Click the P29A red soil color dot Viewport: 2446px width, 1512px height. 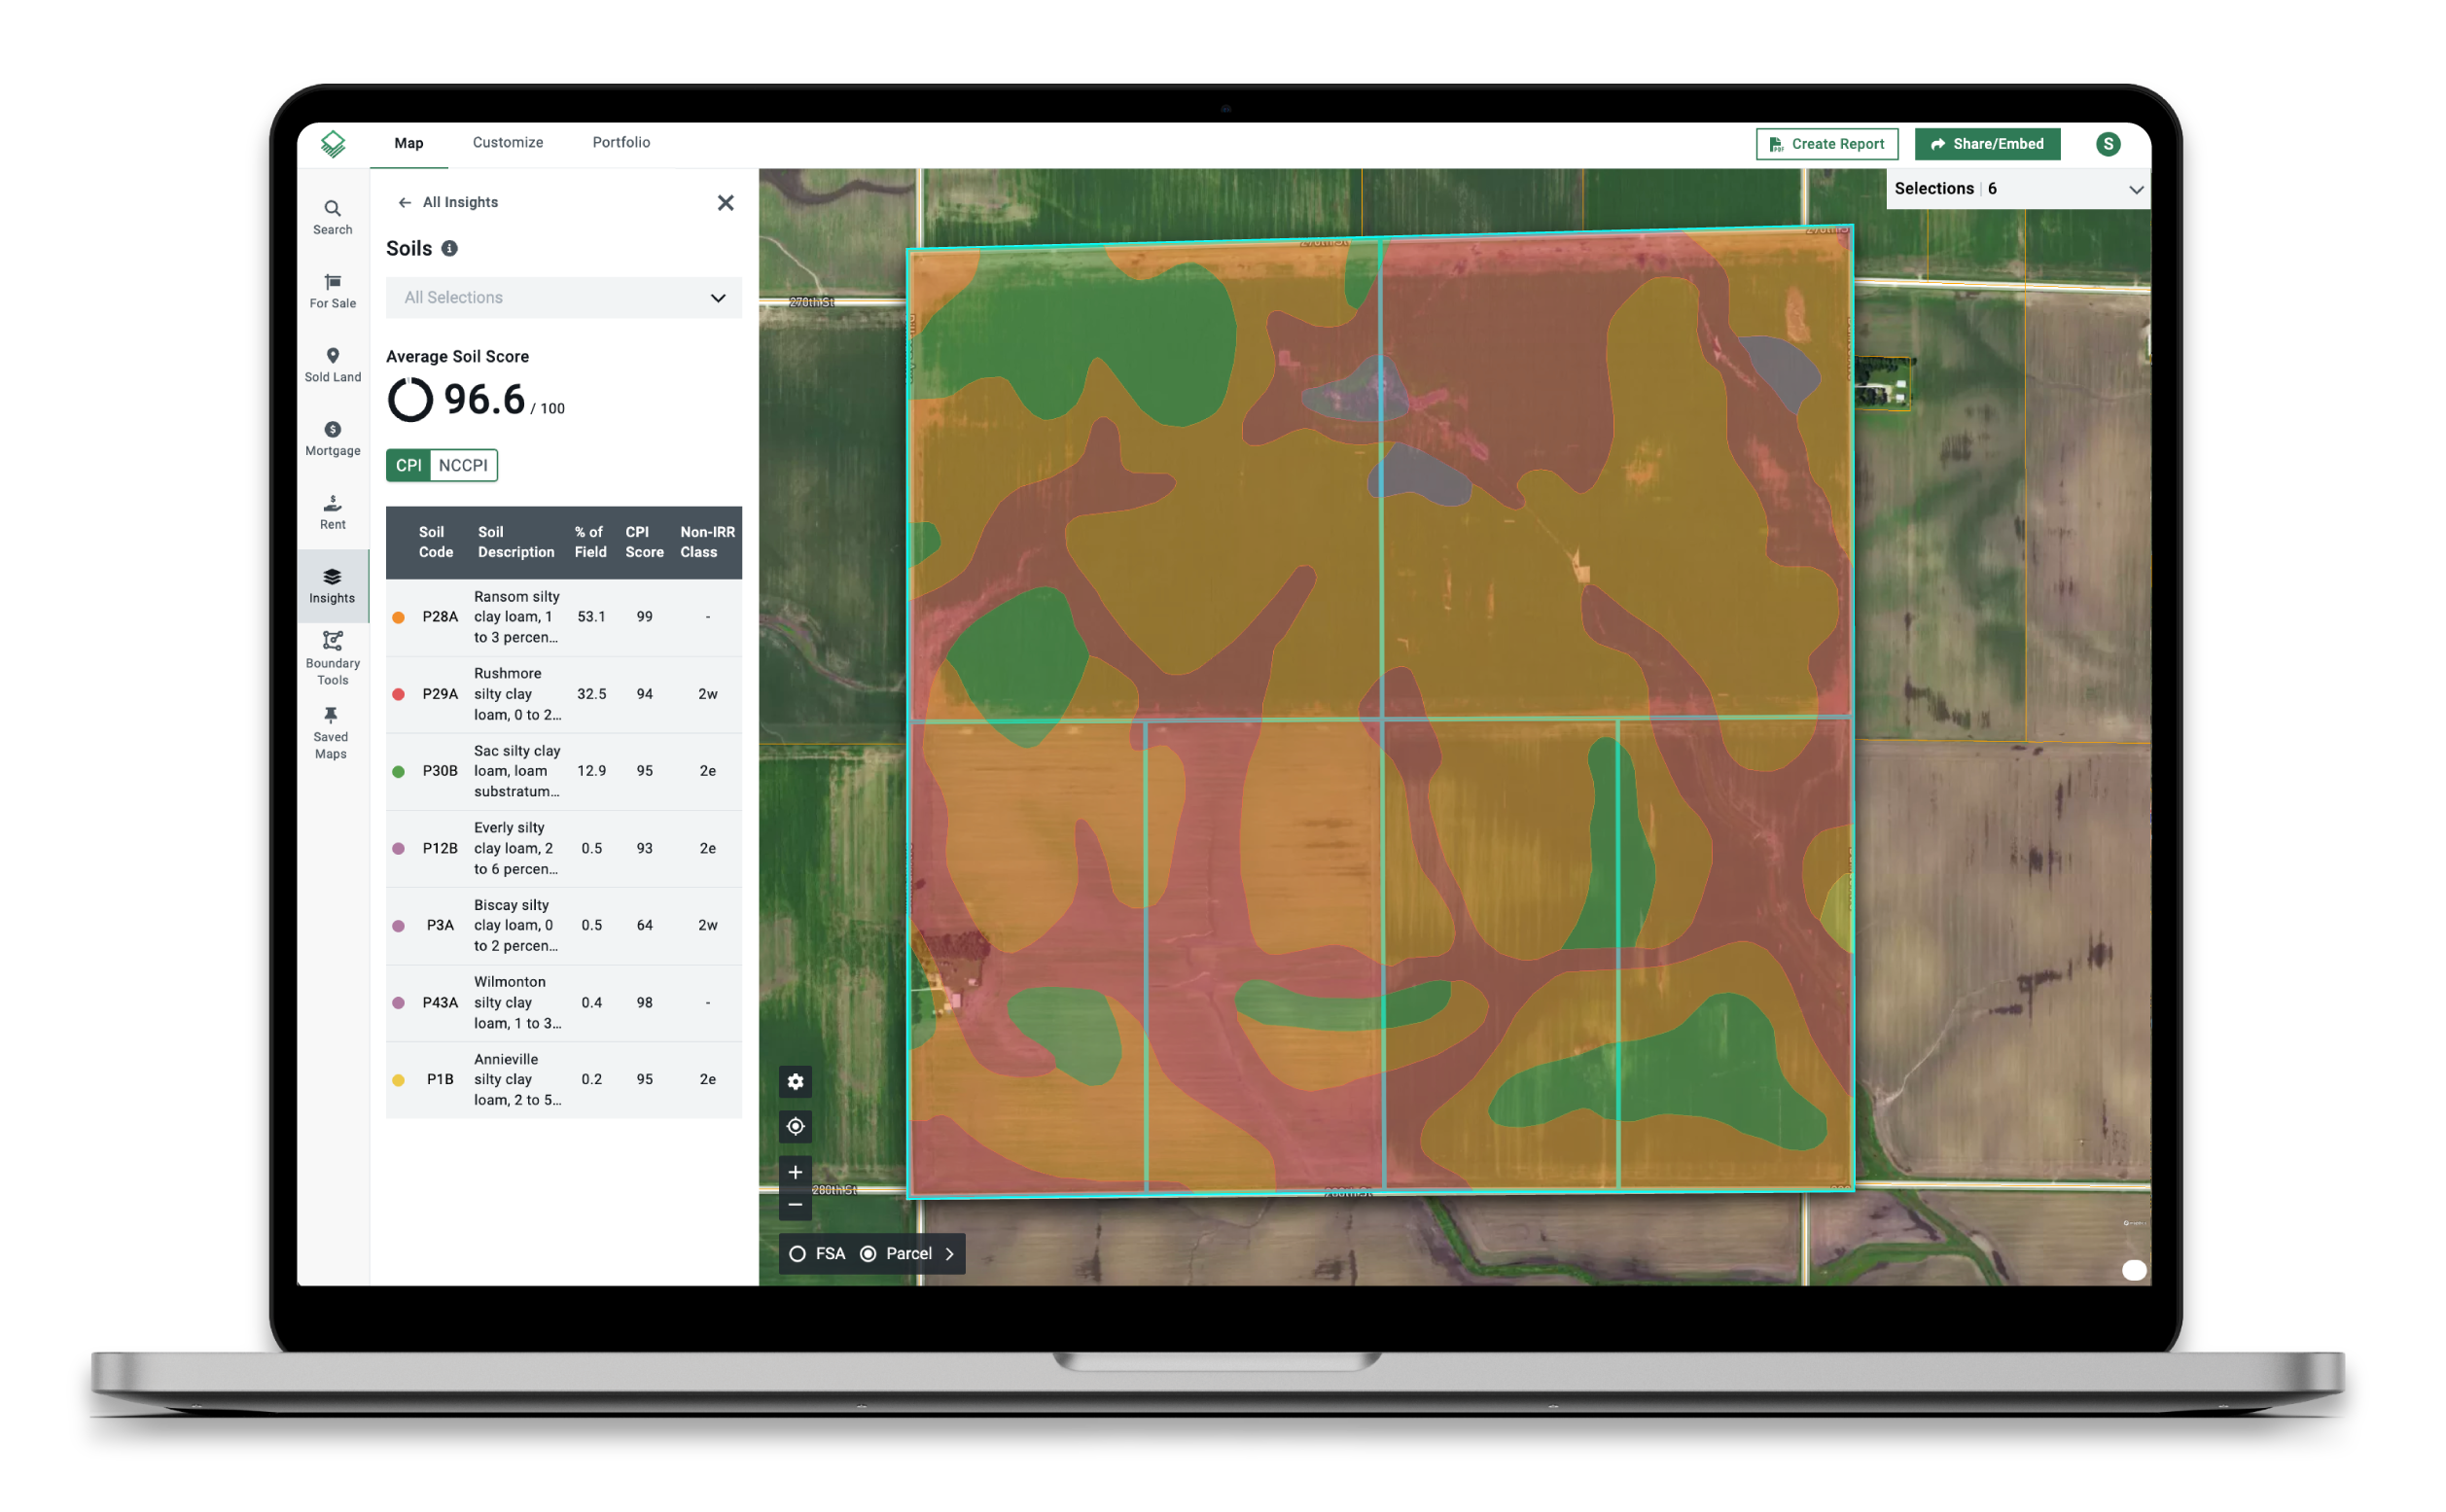pyautogui.click(x=399, y=693)
